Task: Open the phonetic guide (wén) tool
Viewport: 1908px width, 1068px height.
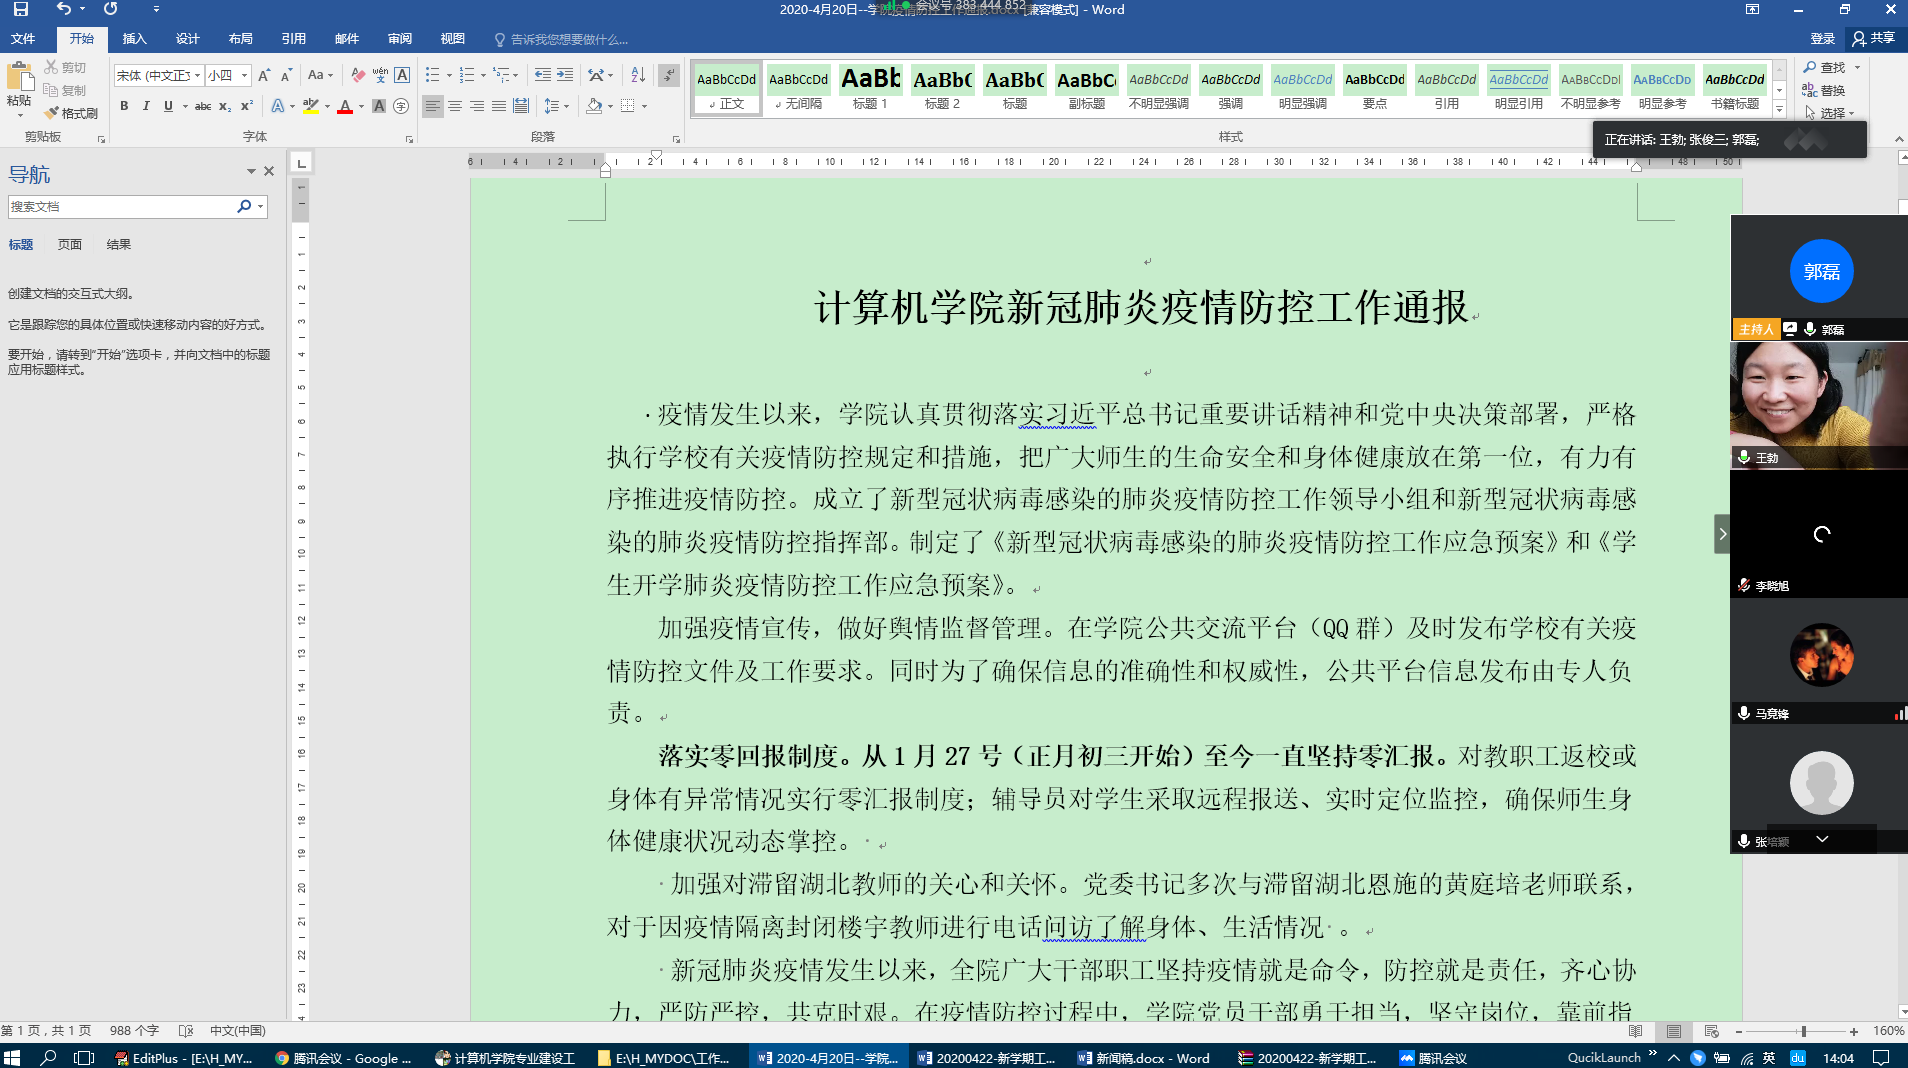Action: coord(380,75)
